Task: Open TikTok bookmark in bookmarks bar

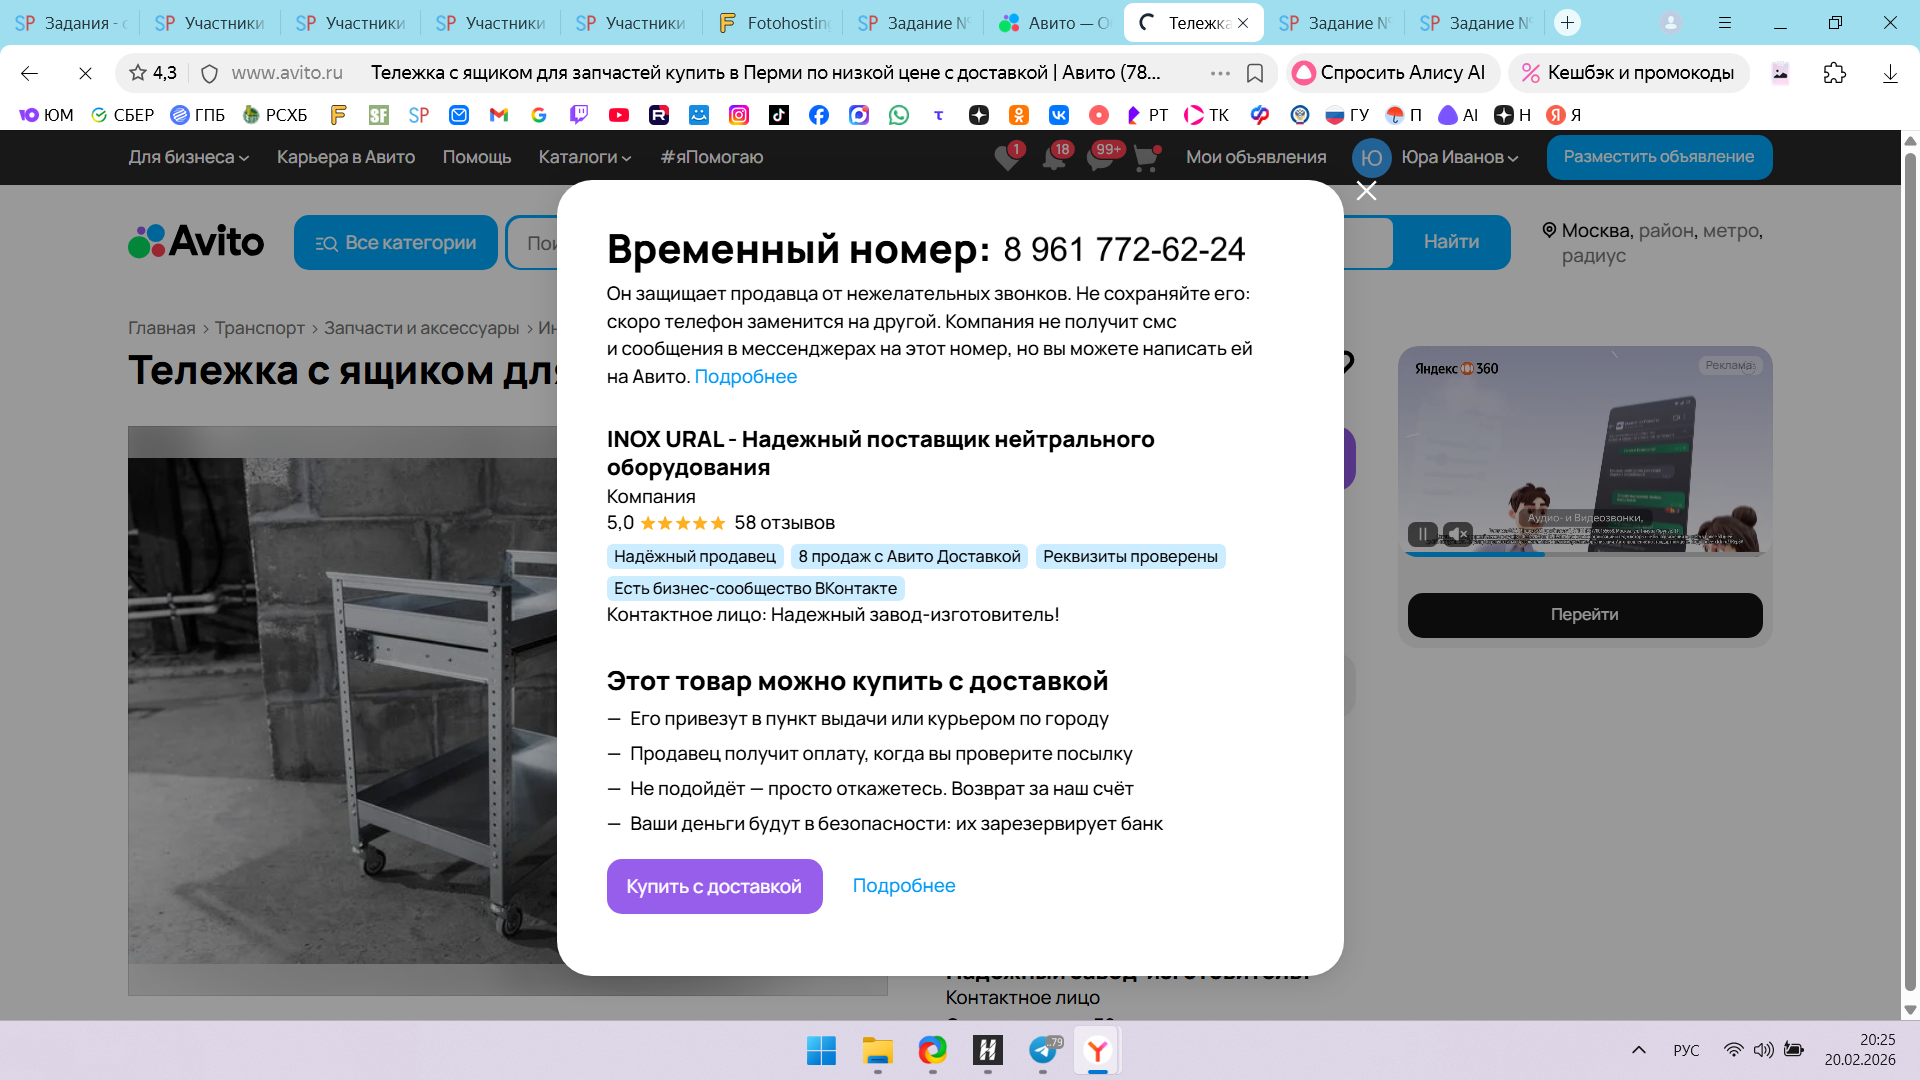Action: 778,115
